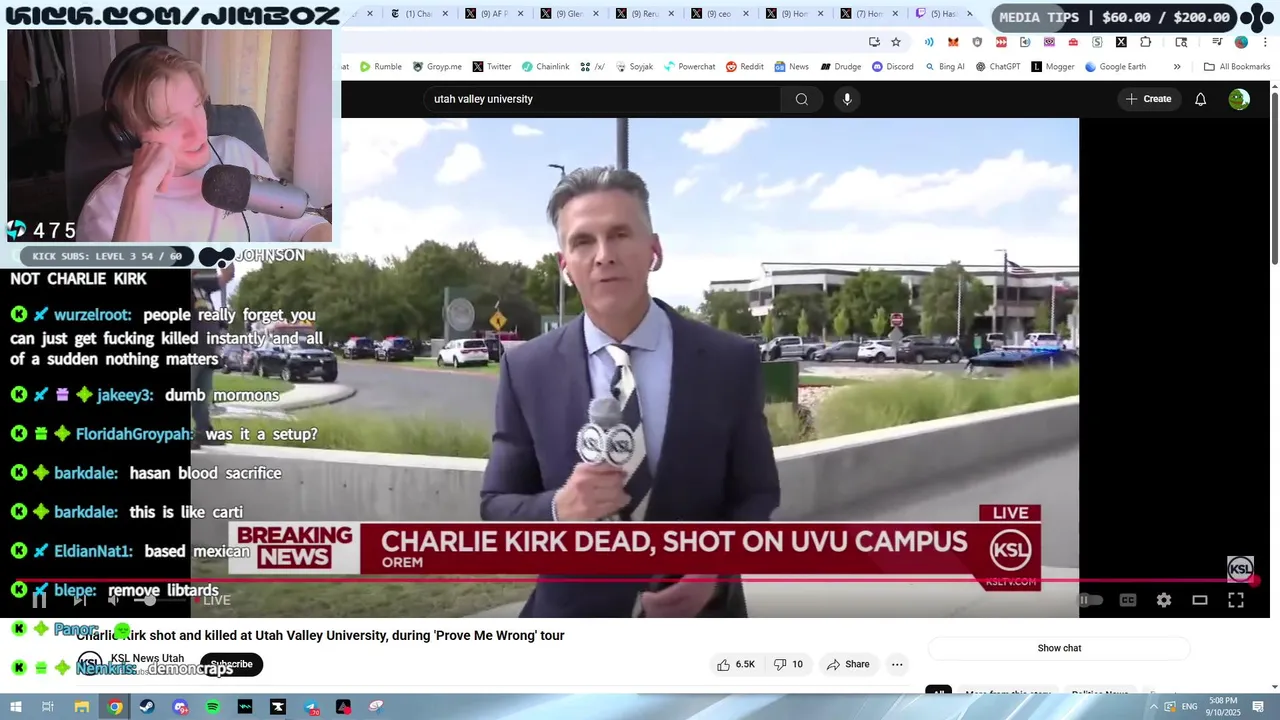Image resolution: width=1280 pixels, height=720 pixels.
Task: Enter fullscreen on the video player
Action: [1236, 600]
